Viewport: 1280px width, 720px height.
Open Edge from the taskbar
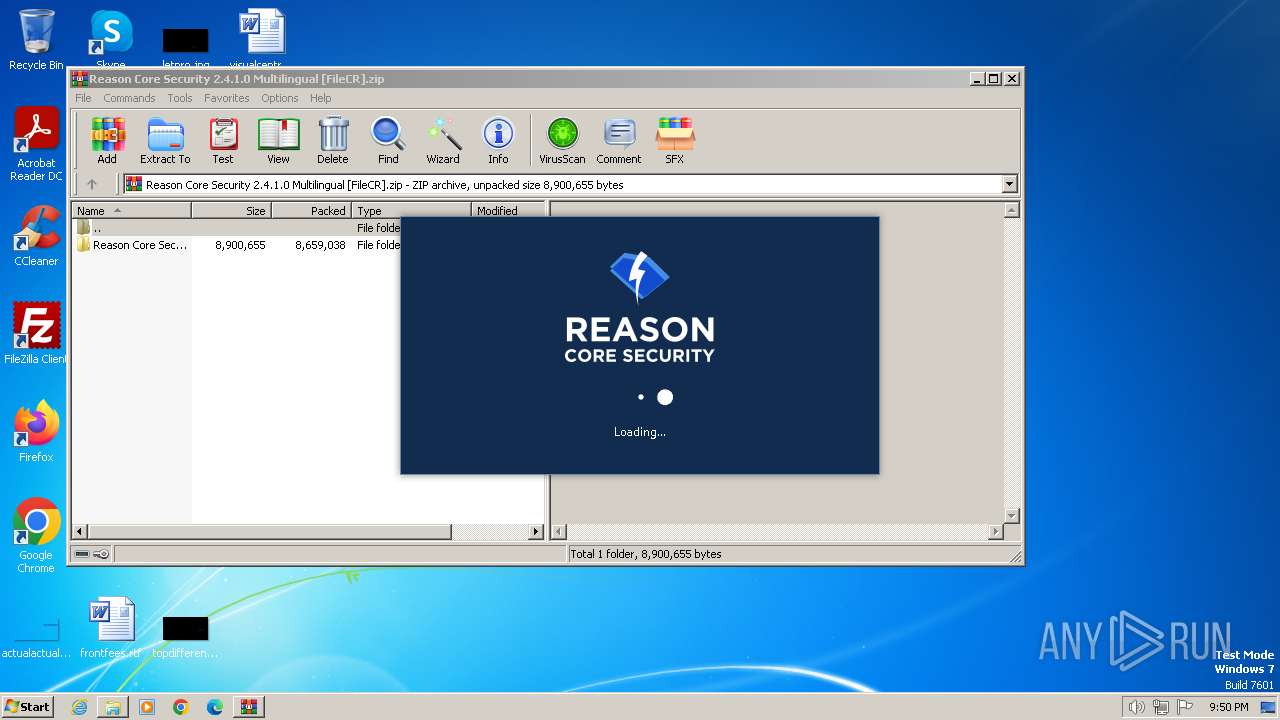(x=215, y=707)
